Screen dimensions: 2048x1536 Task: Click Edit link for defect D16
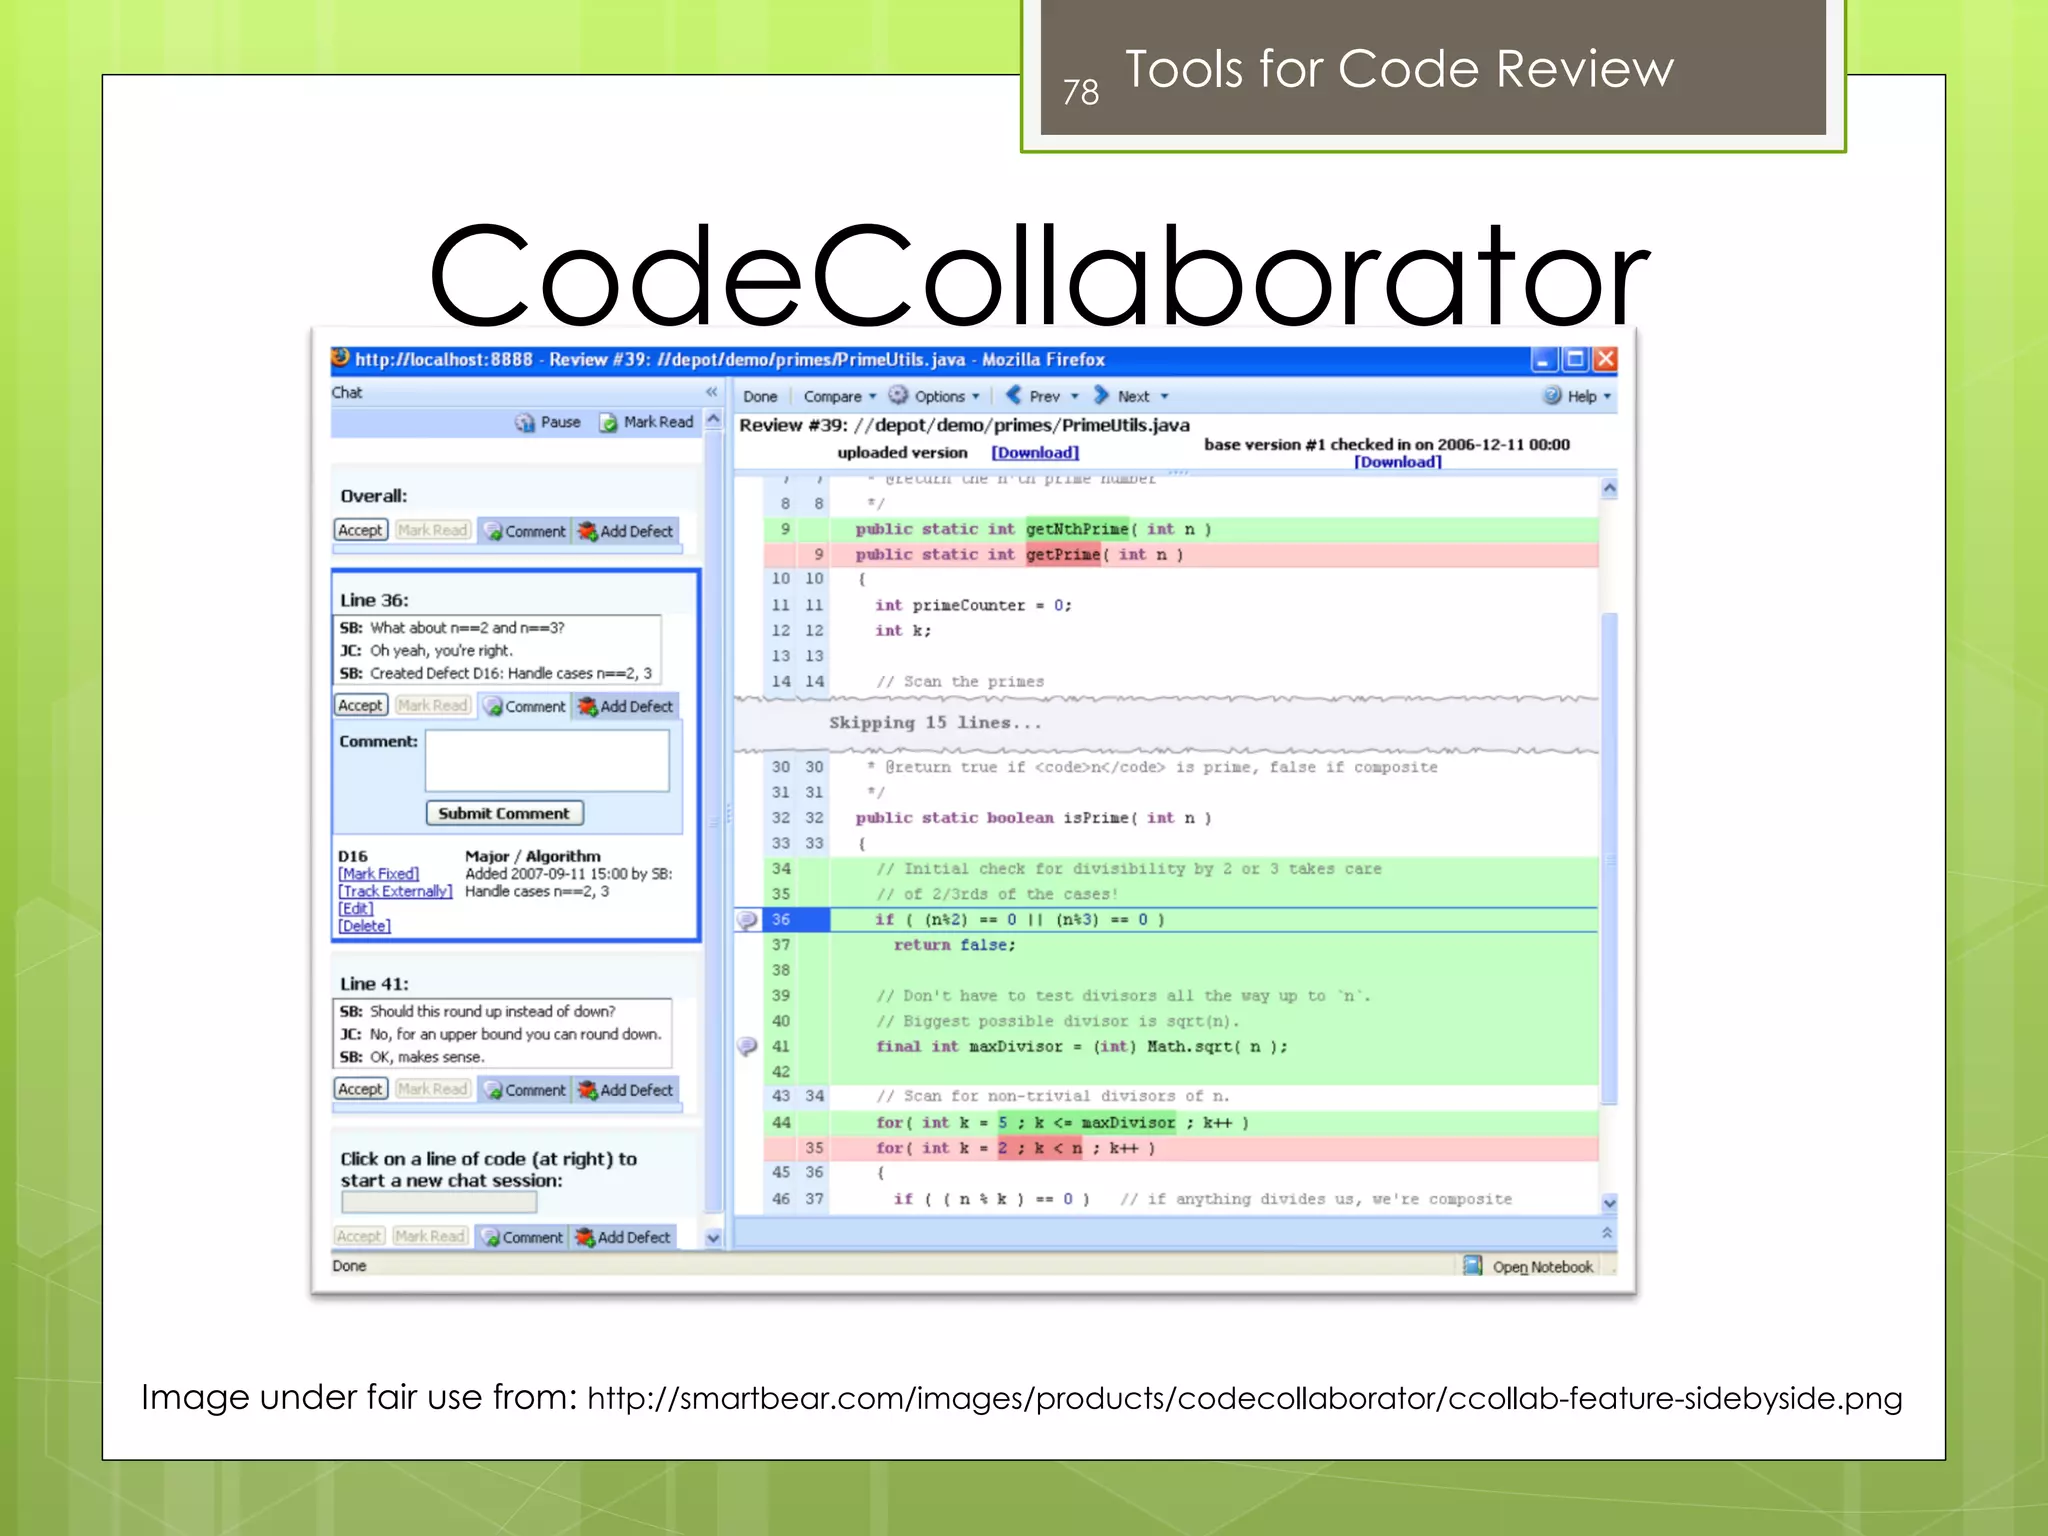[x=355, y=908]
